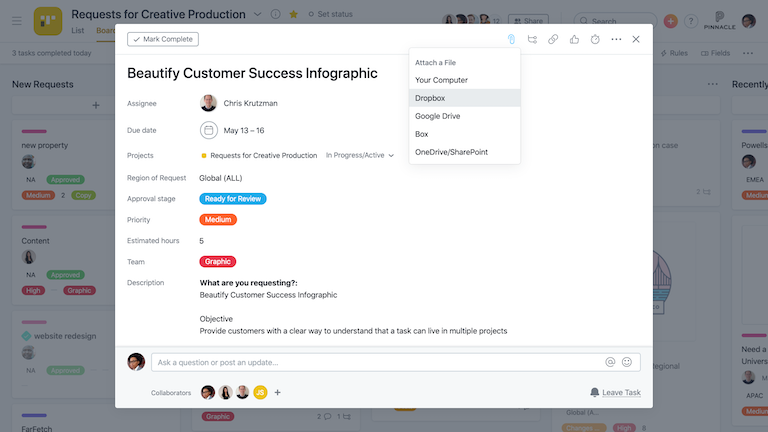
Task: Open the Medium priority dropdown
Action: coord(218,220)
